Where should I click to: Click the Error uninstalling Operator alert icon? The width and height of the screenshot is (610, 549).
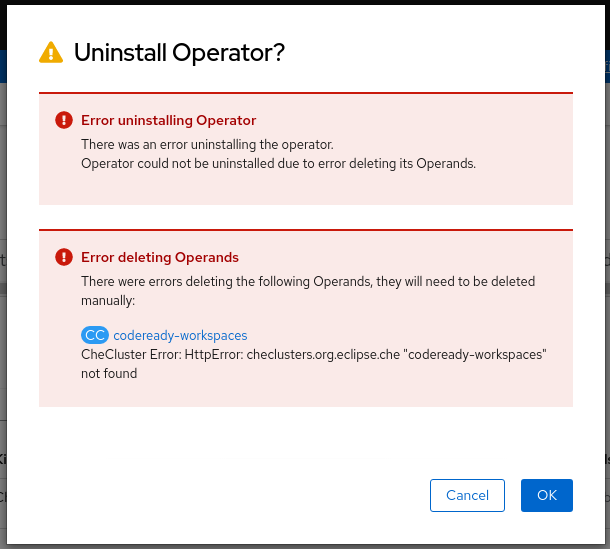pos(64,120)
